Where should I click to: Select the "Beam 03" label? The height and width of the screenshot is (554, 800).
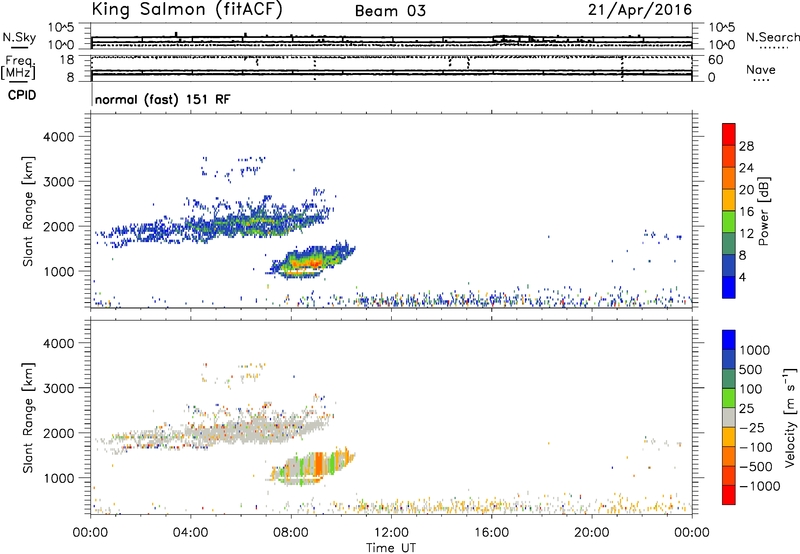click(x=390, y=11)
